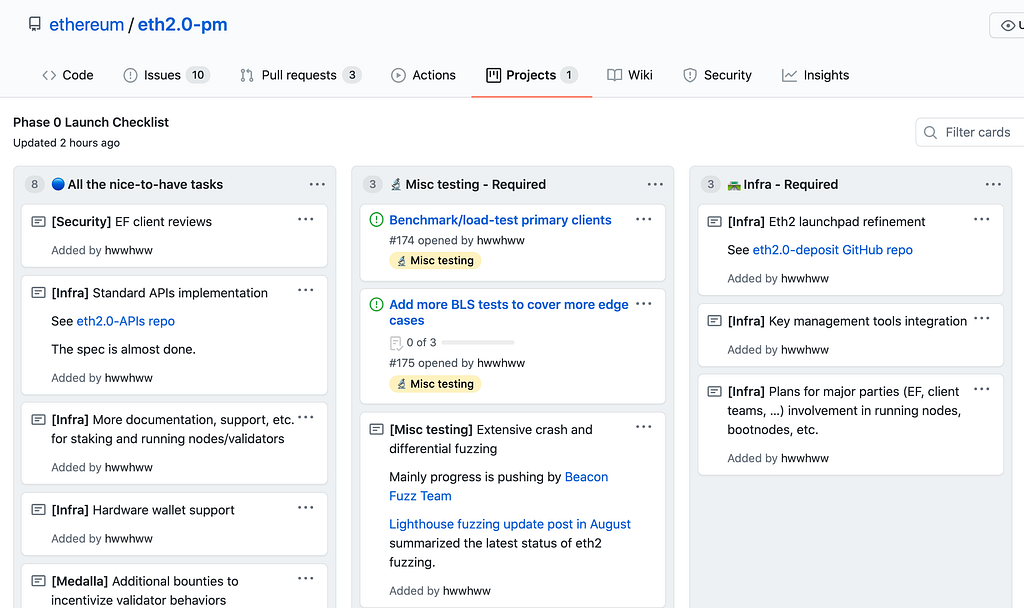Click the note icon on Hardware wallet support card

pos(38,510)
